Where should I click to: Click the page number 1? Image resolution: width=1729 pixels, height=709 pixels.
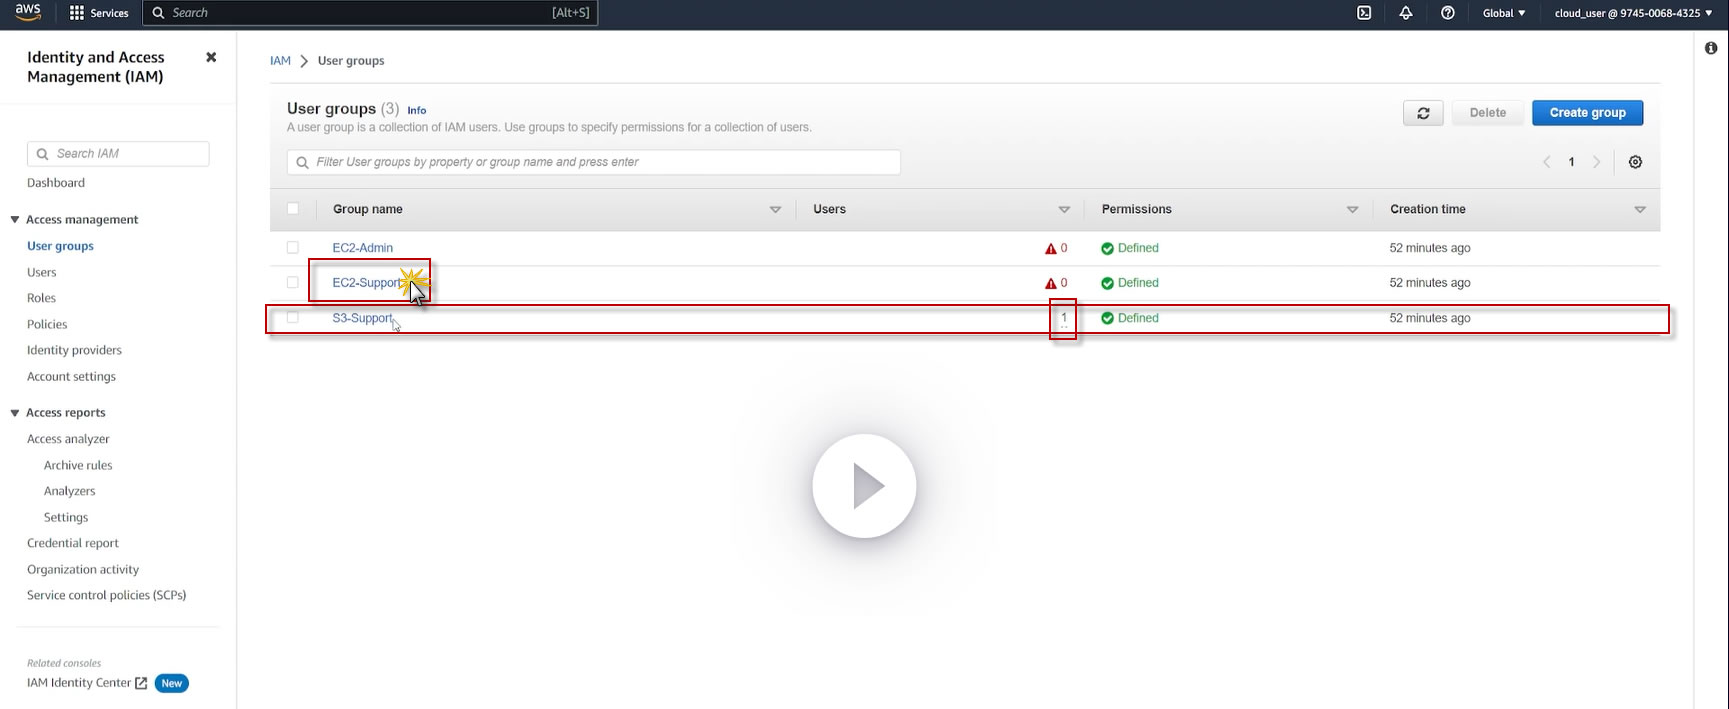[1571, 162]
